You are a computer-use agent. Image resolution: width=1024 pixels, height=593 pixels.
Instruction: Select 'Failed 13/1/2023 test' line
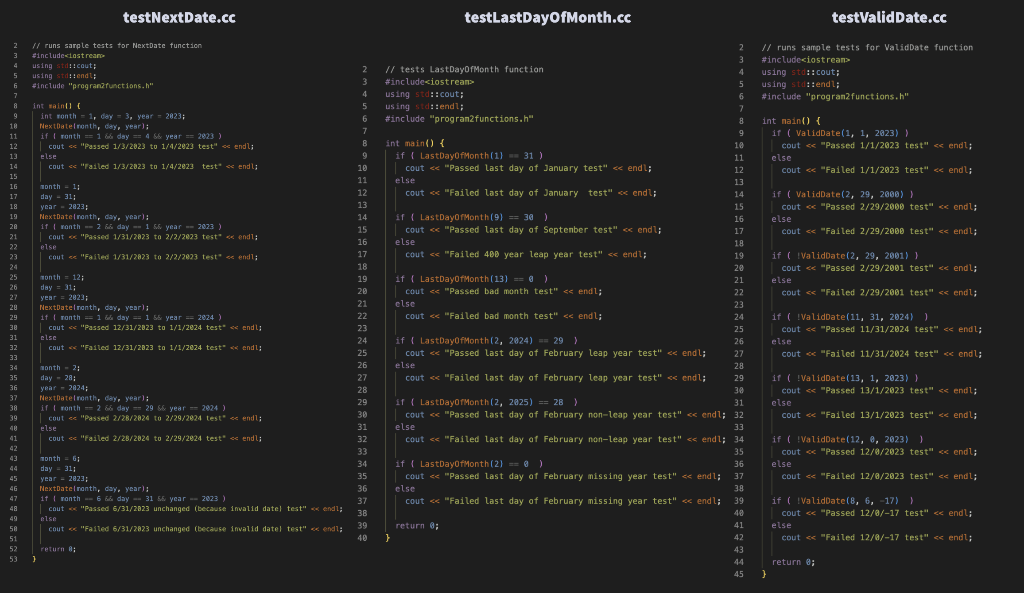879,415
